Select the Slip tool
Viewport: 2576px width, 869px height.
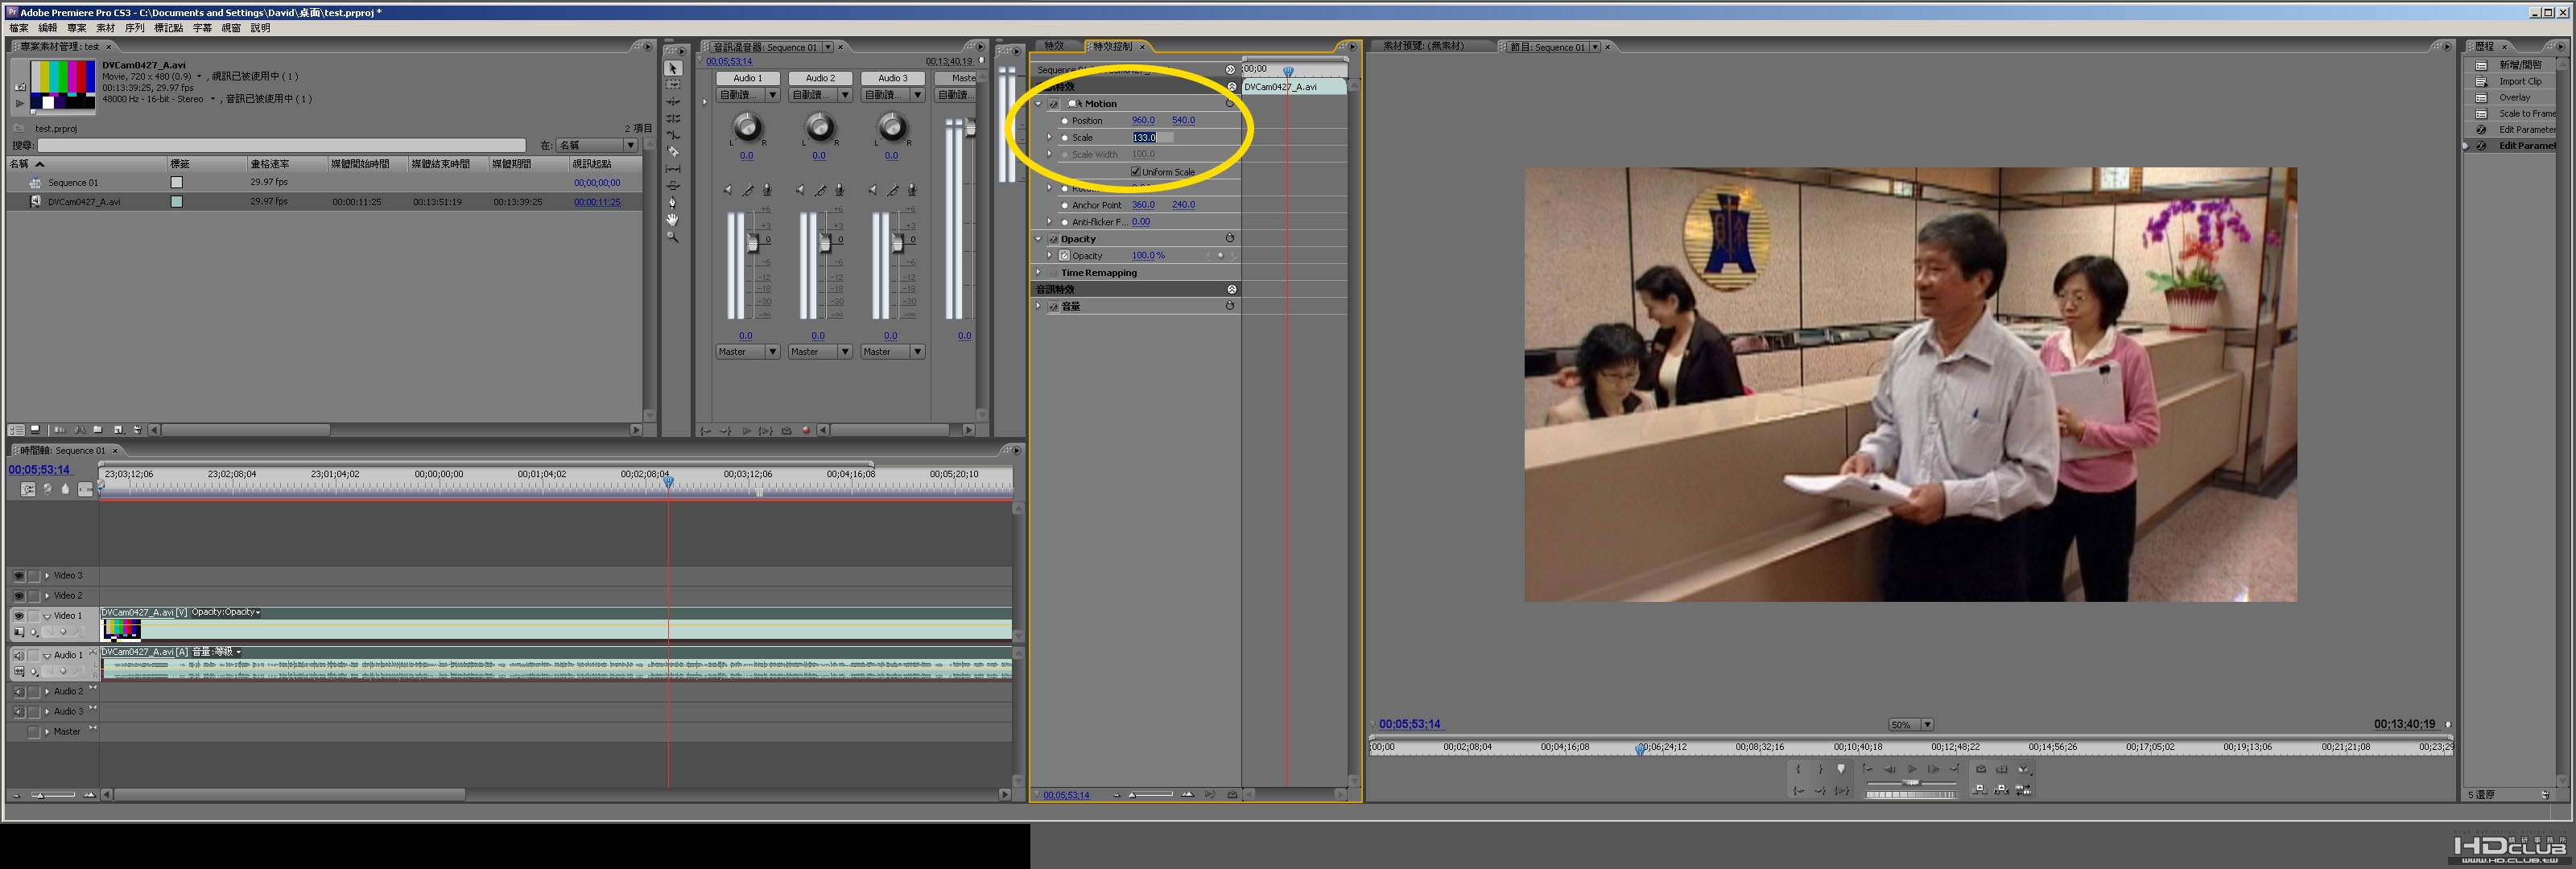(x=673, y=169)
